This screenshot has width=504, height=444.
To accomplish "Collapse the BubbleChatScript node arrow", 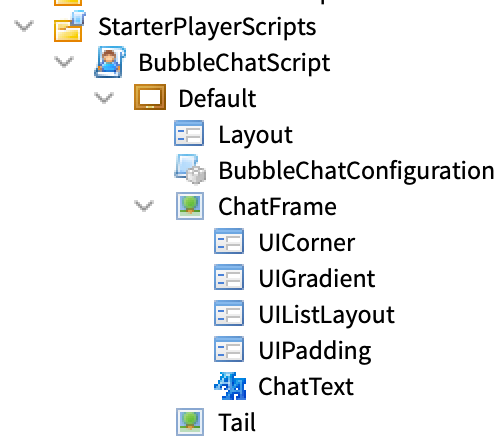I will [64, 62].
